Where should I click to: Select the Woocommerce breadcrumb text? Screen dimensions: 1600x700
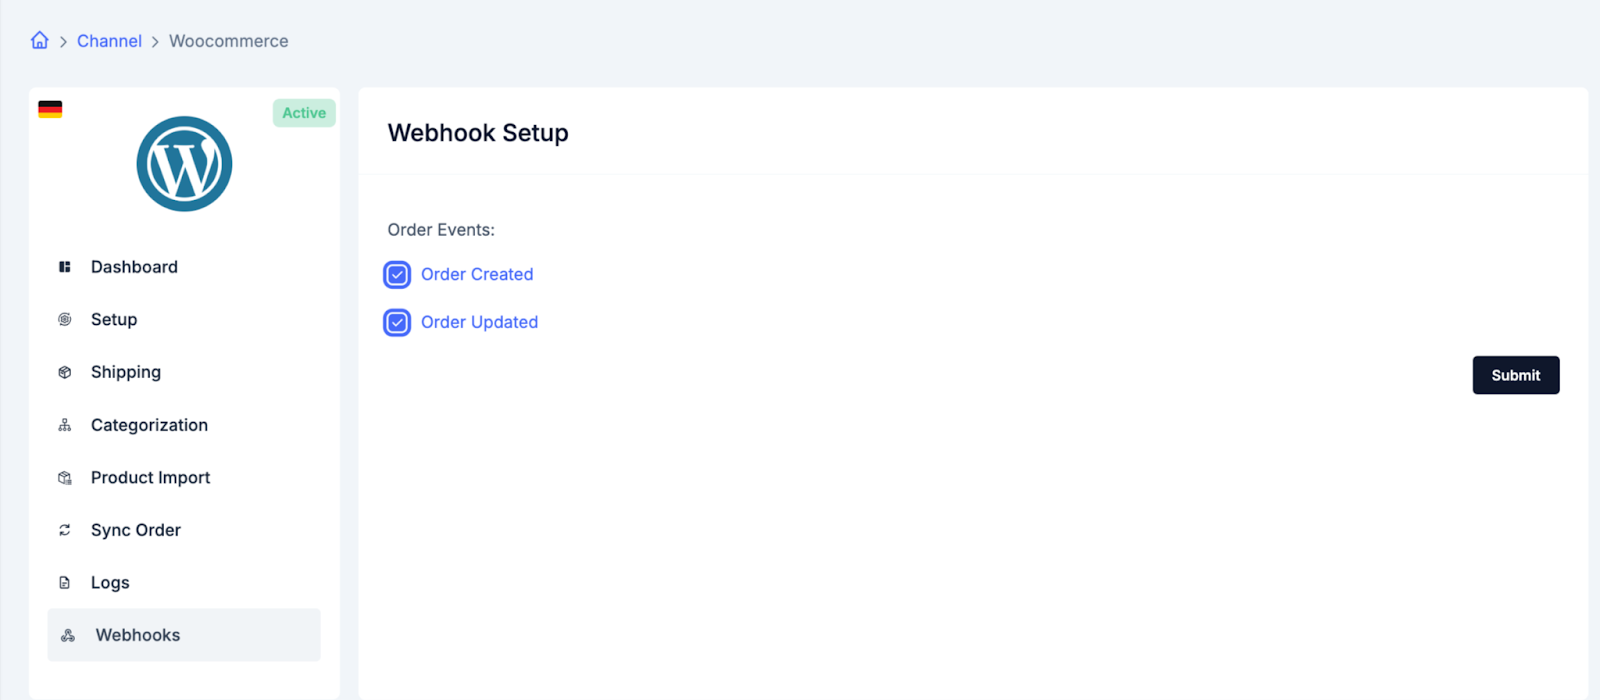pos(229,41)
